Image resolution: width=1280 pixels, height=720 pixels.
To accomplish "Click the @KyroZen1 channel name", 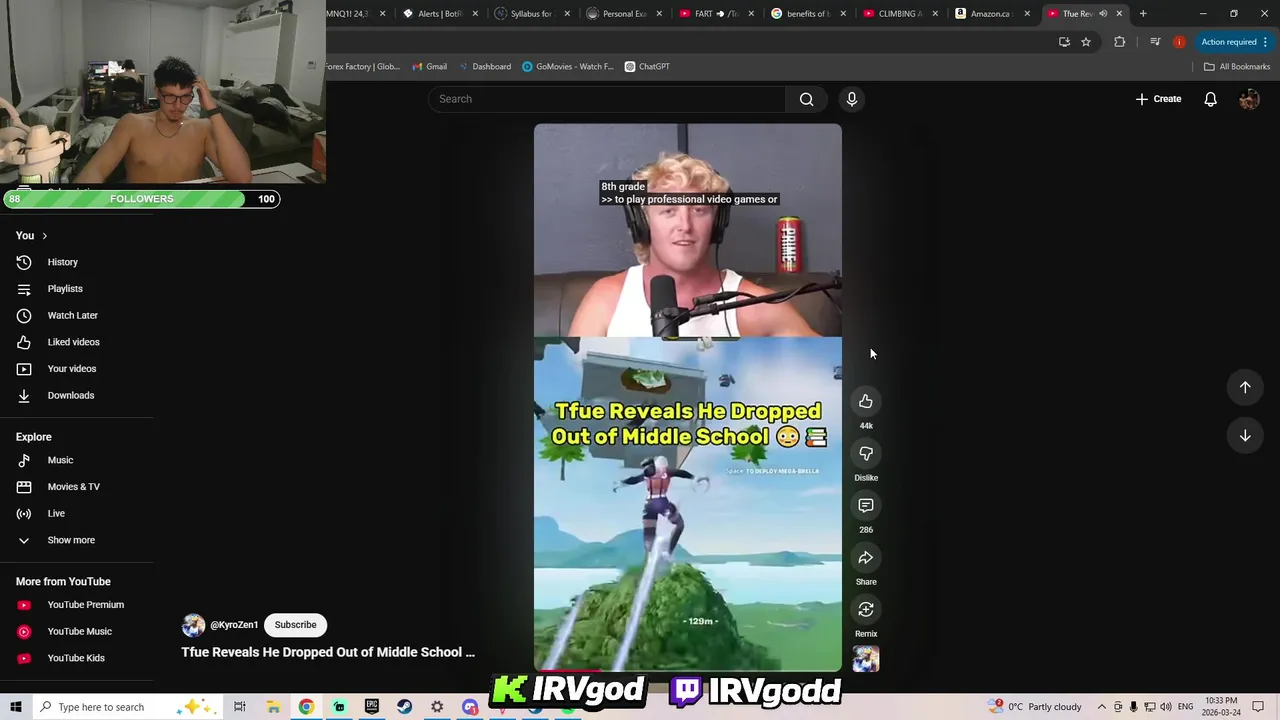I will coord(234,625).
